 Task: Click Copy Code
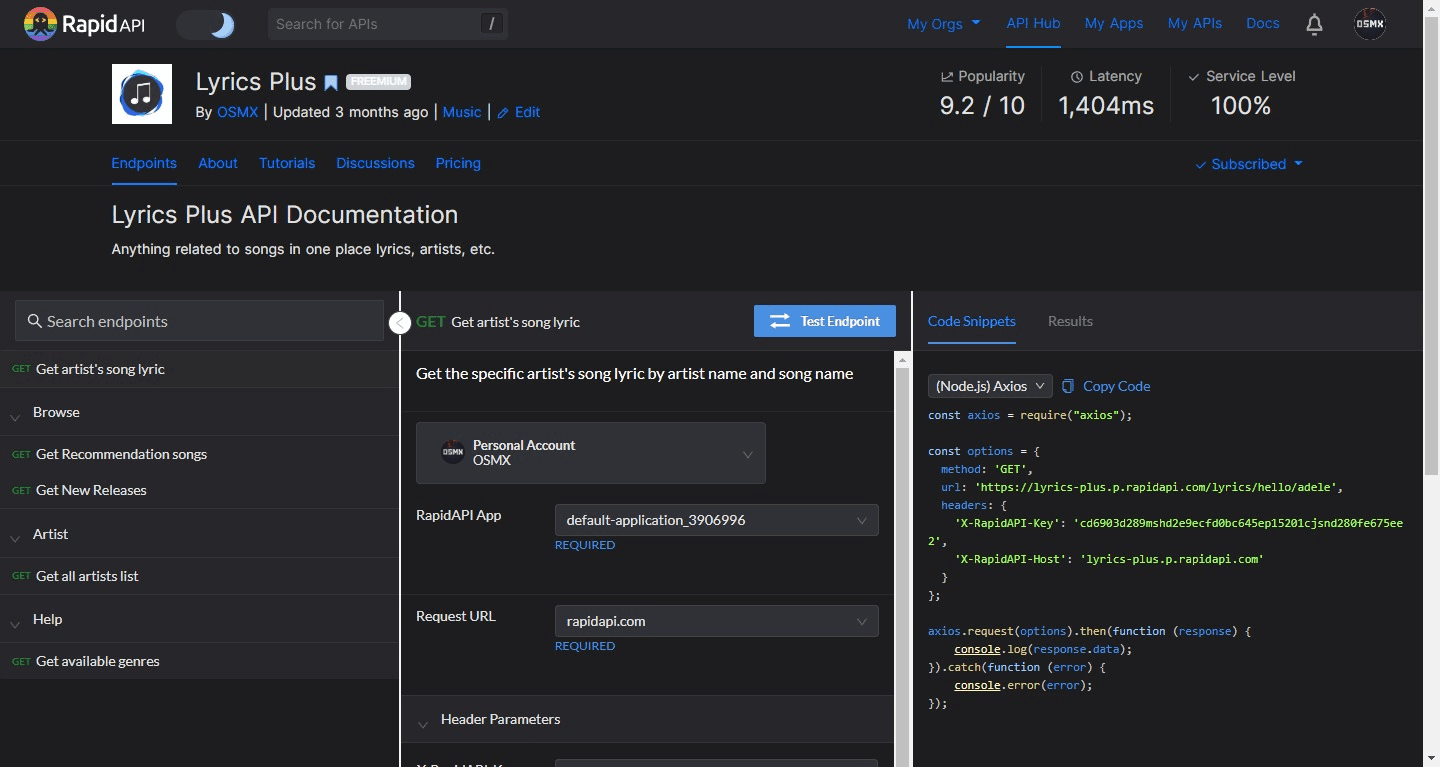(1106, 386)
